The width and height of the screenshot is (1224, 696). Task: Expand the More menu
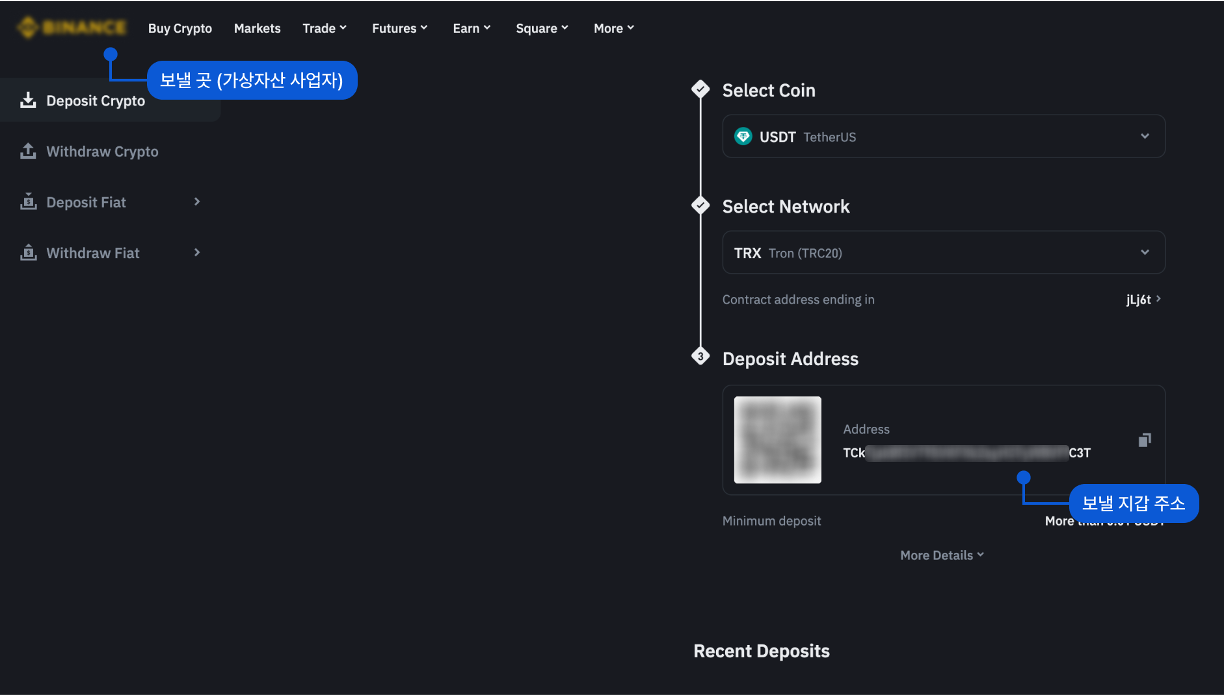coord(614,29)
